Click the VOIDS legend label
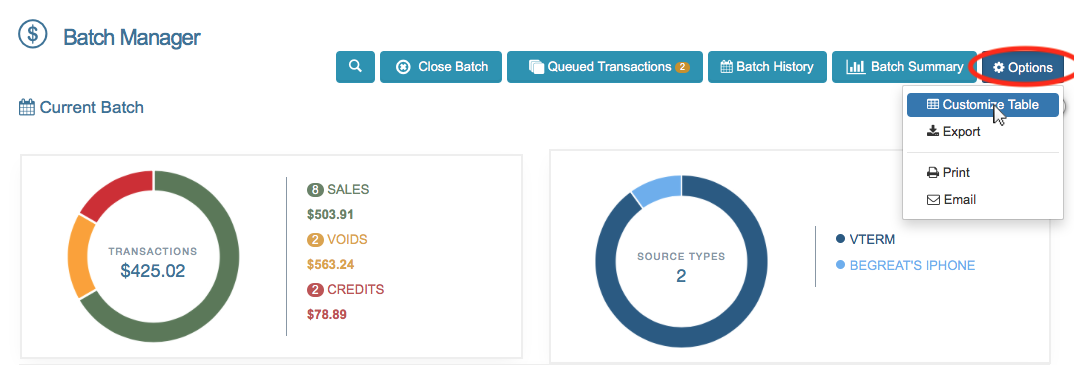The height and width of the screenshot is (365, 1074). (347, 240)
